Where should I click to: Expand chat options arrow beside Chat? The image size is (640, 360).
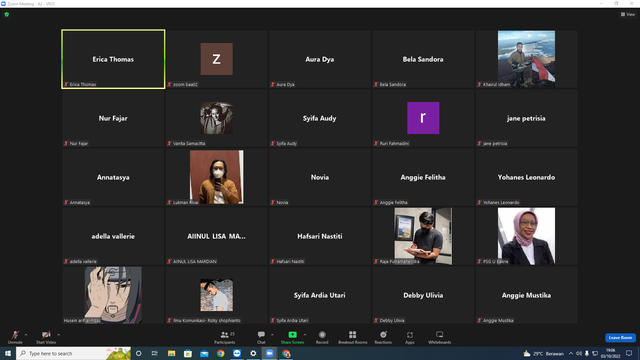(x=272, y=335)
